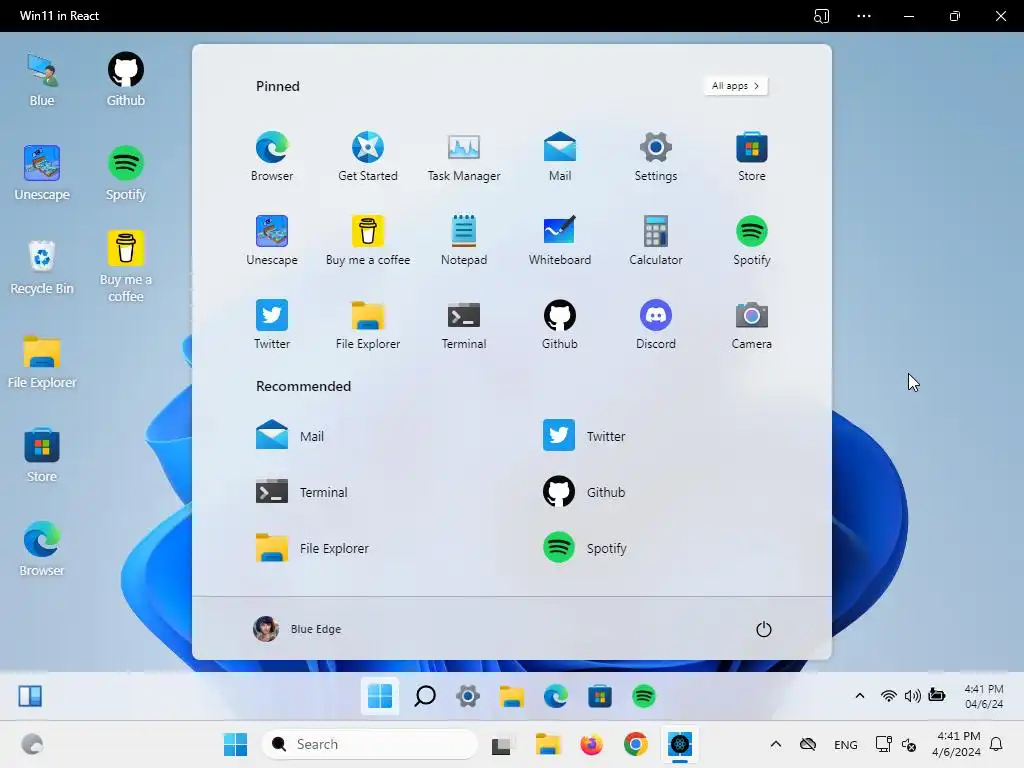
Task: Open Chrome on the host taskbar
Action: pyautogui.click(x=635, y=744)
